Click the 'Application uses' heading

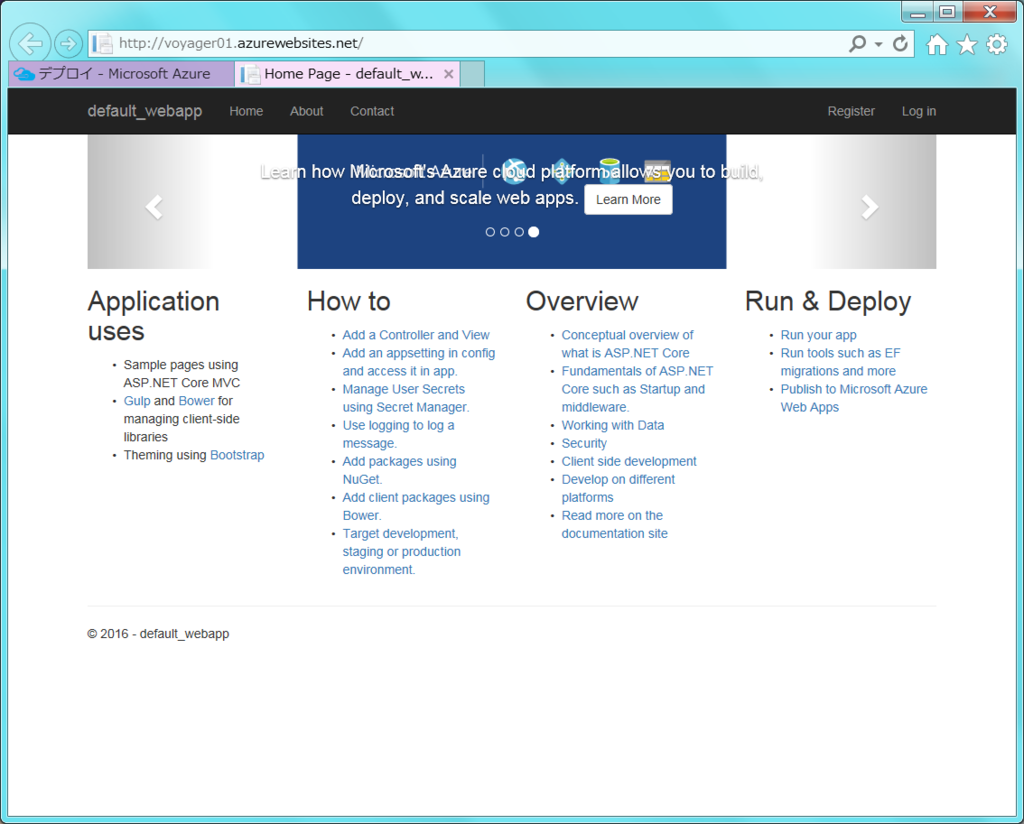[x=153, y=316]
